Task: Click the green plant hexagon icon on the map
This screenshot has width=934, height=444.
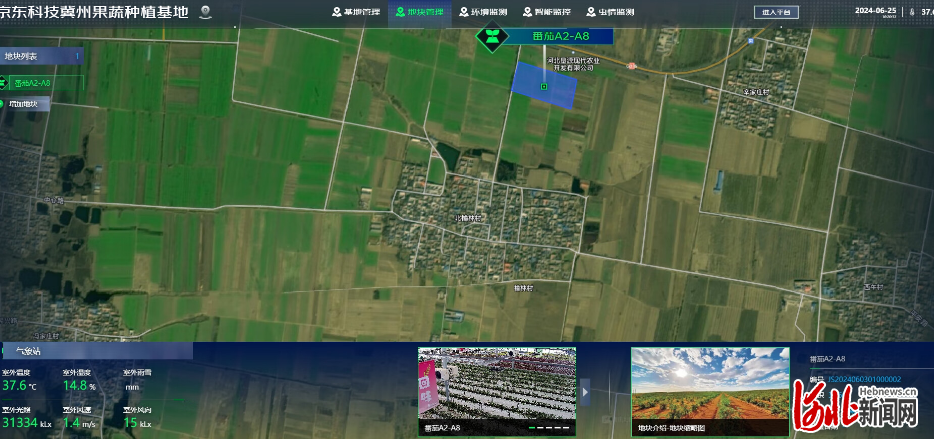Action: click(x=492, y=38)
